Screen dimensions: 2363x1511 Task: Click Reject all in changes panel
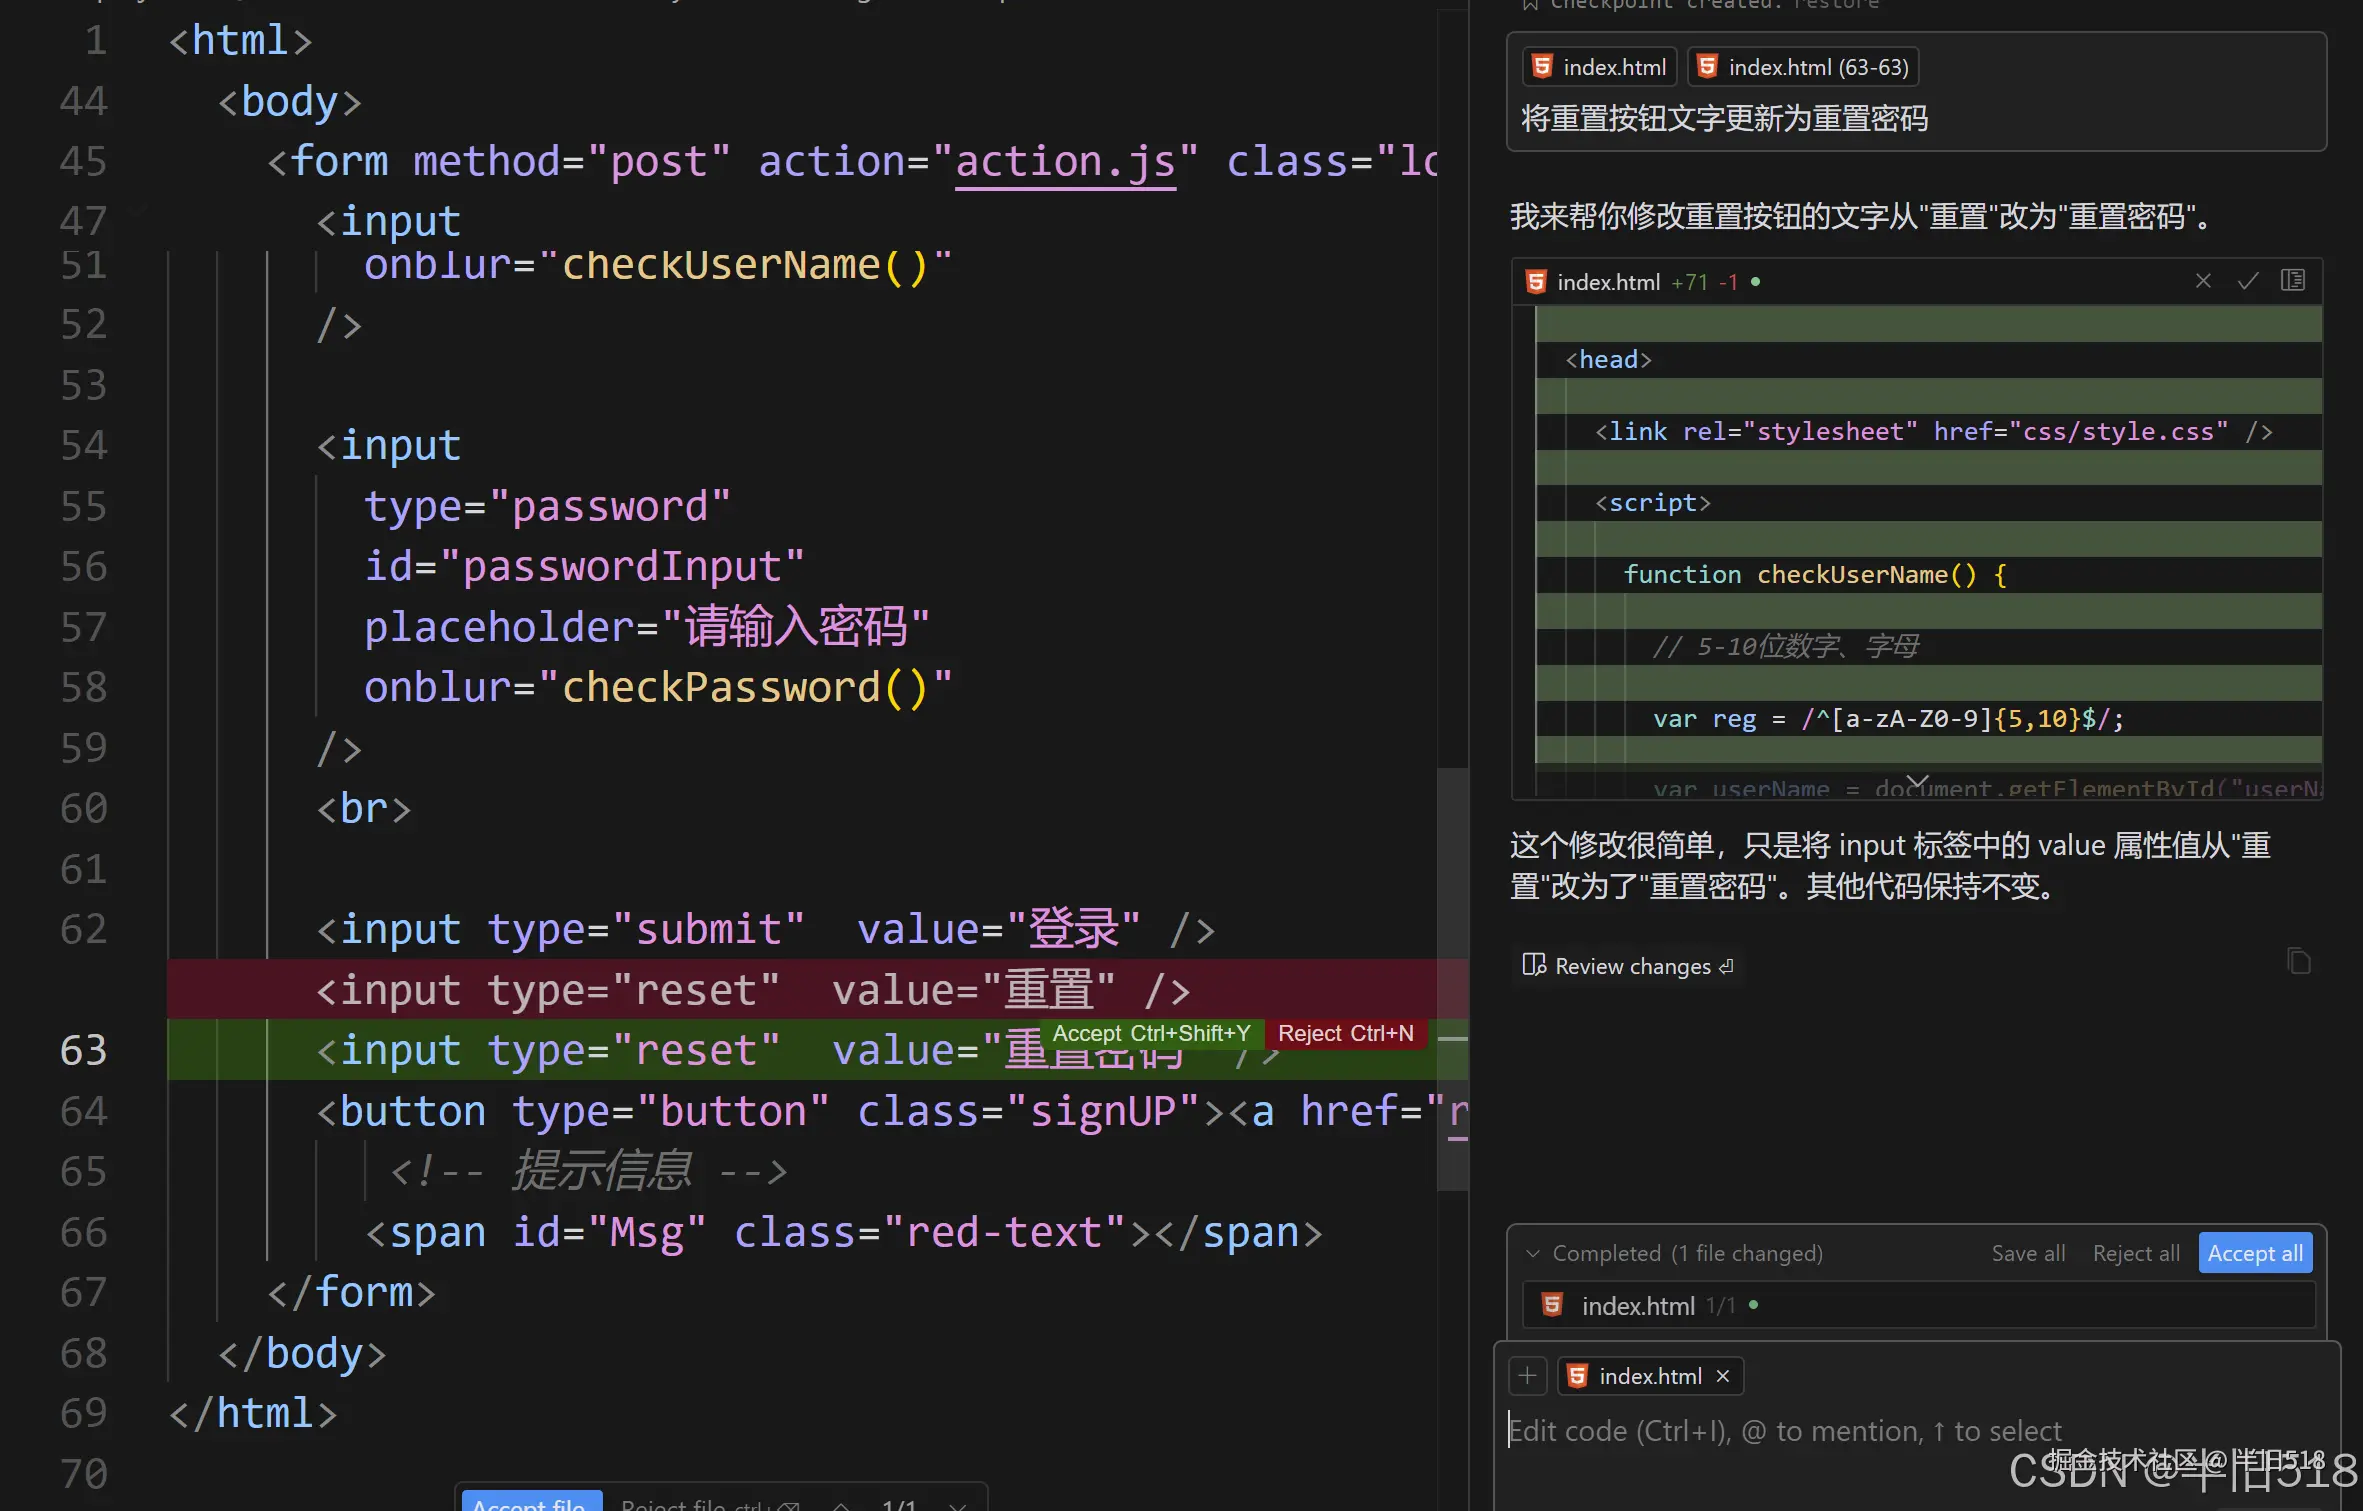click(x=2135, y=1253)
